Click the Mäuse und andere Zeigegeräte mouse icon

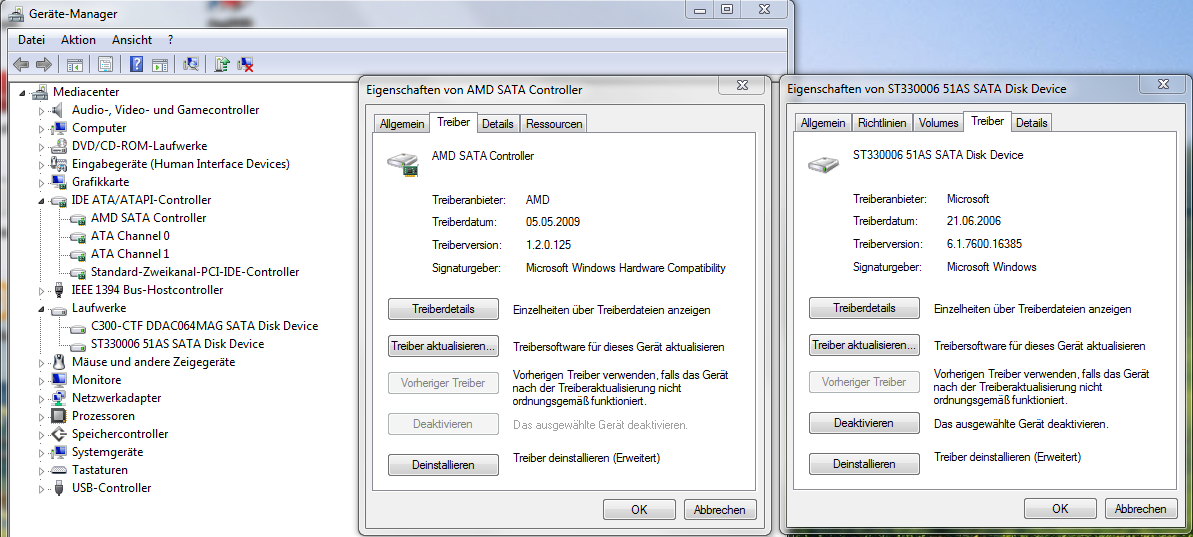[59, 362]
